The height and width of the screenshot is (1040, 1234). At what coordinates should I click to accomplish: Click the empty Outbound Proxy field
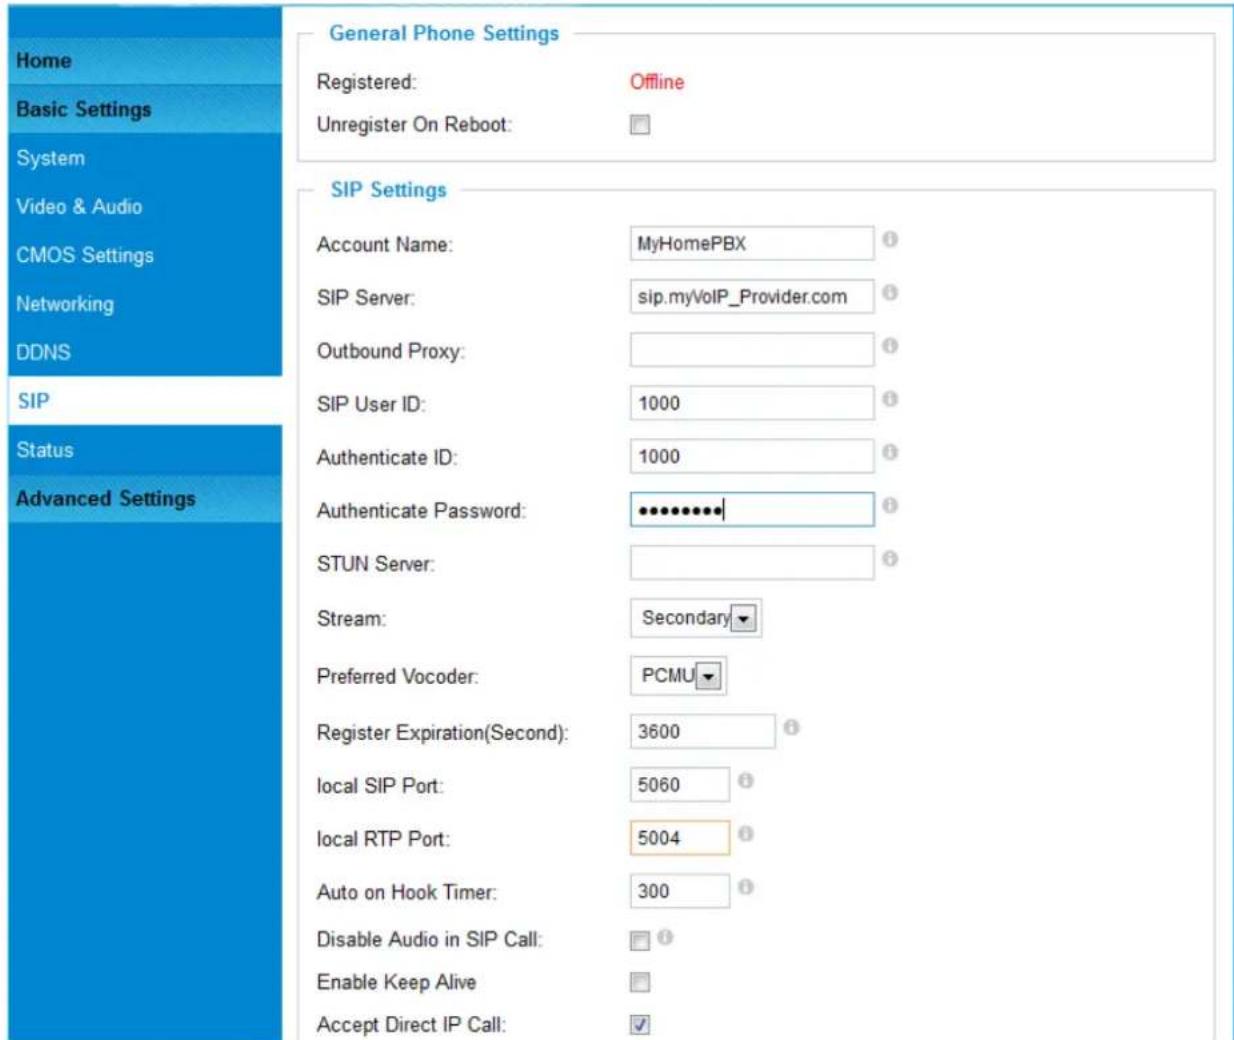pos(752,350)
